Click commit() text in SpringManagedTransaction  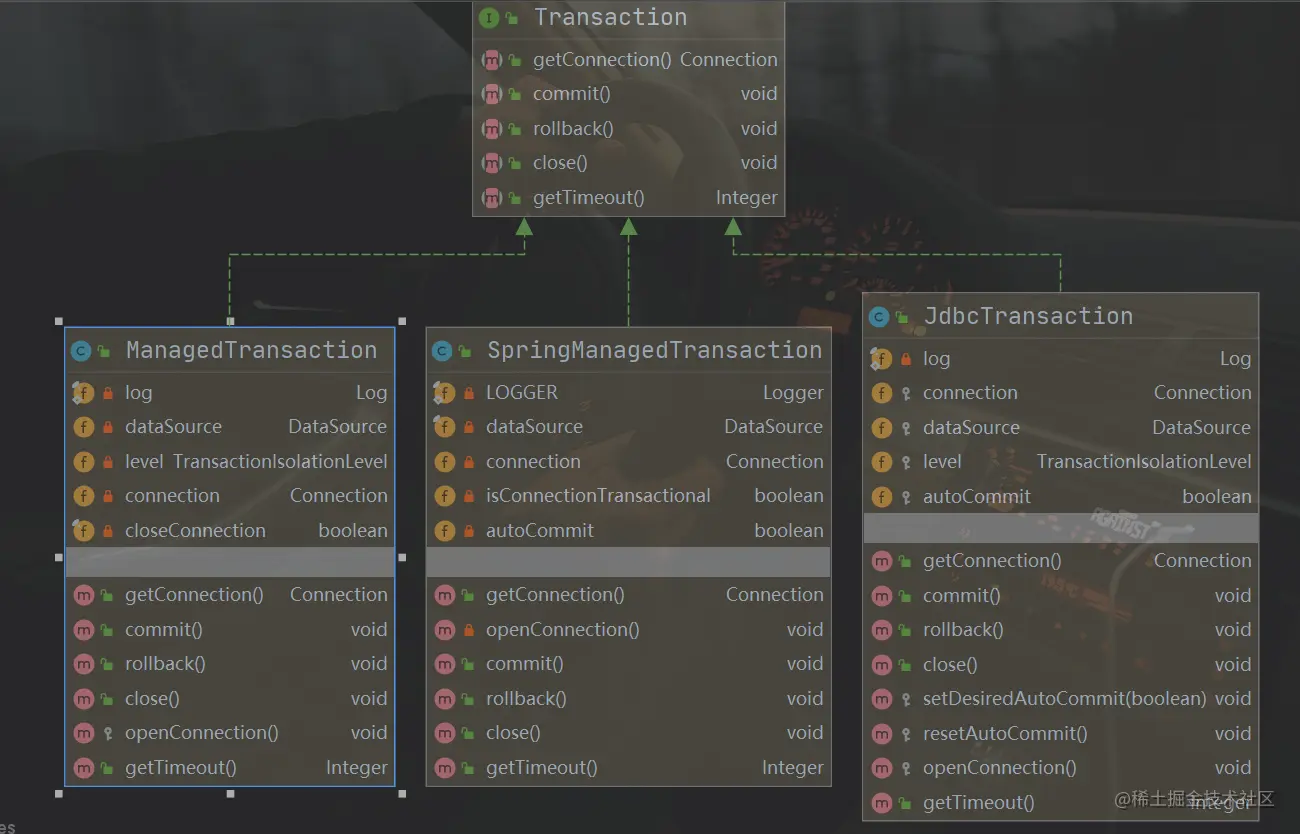524,664
